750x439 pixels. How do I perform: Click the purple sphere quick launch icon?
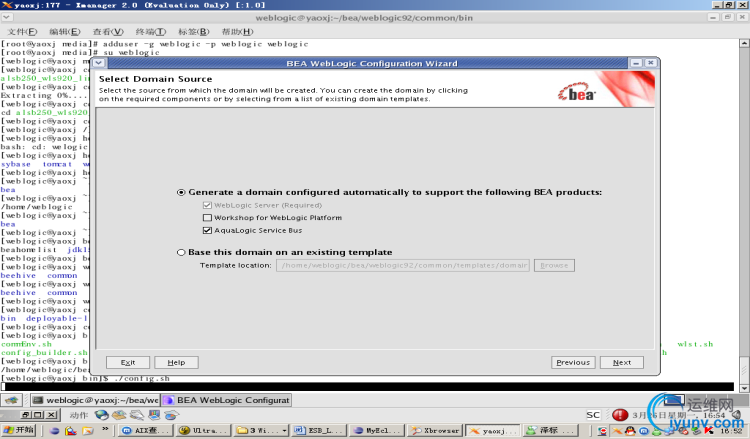click(x=54, y=431)
